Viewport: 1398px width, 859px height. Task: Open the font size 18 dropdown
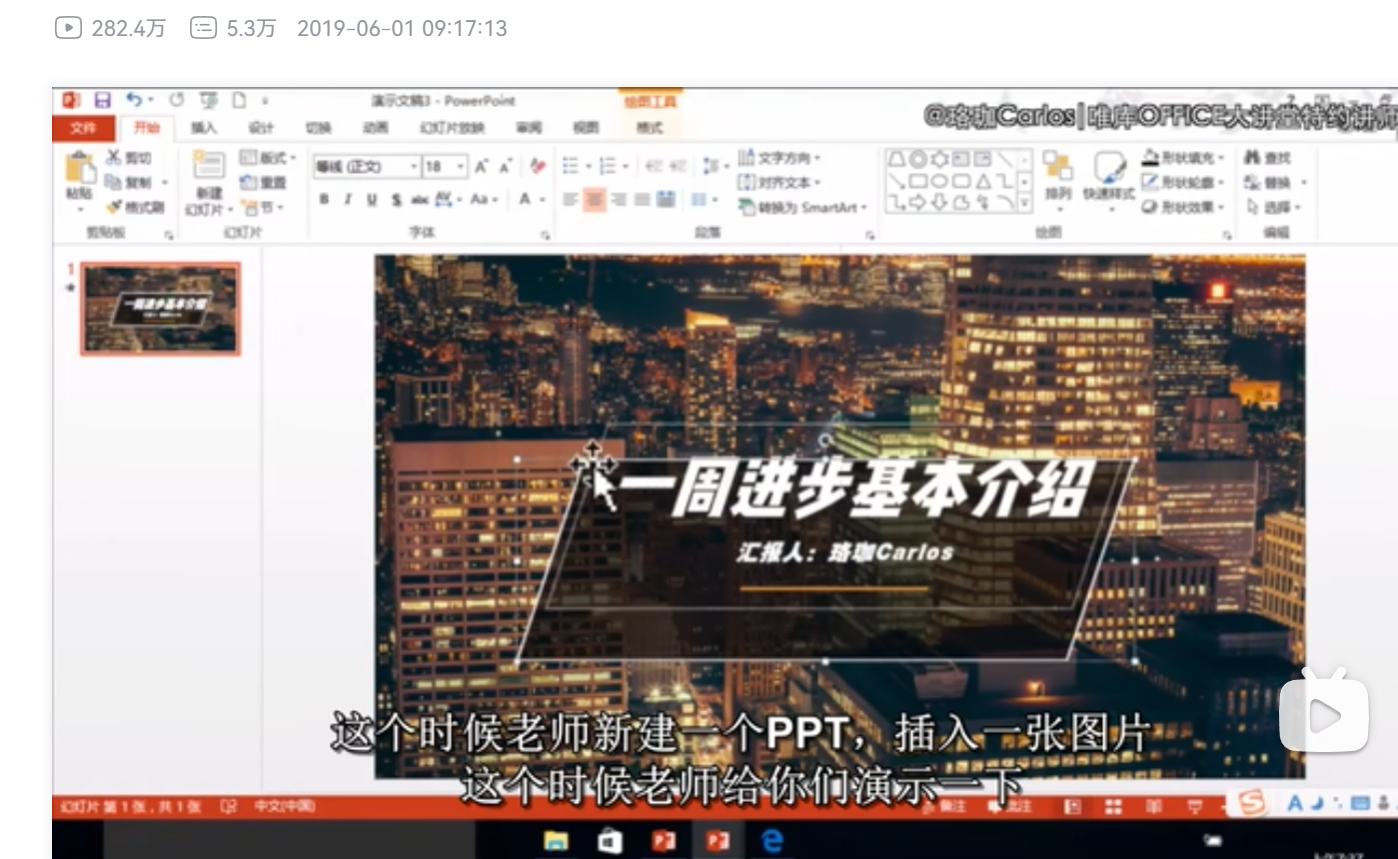point(445,166)
